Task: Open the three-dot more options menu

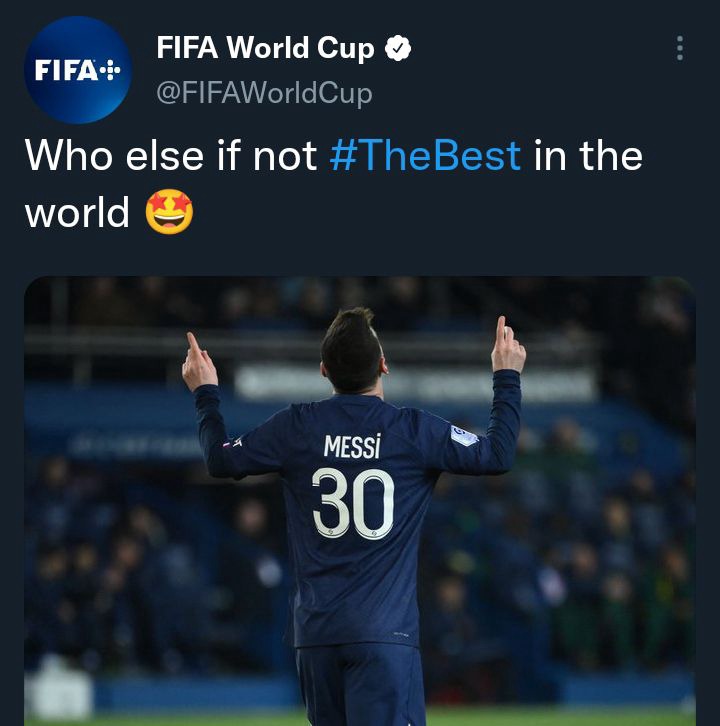Action: coord(680,48)
